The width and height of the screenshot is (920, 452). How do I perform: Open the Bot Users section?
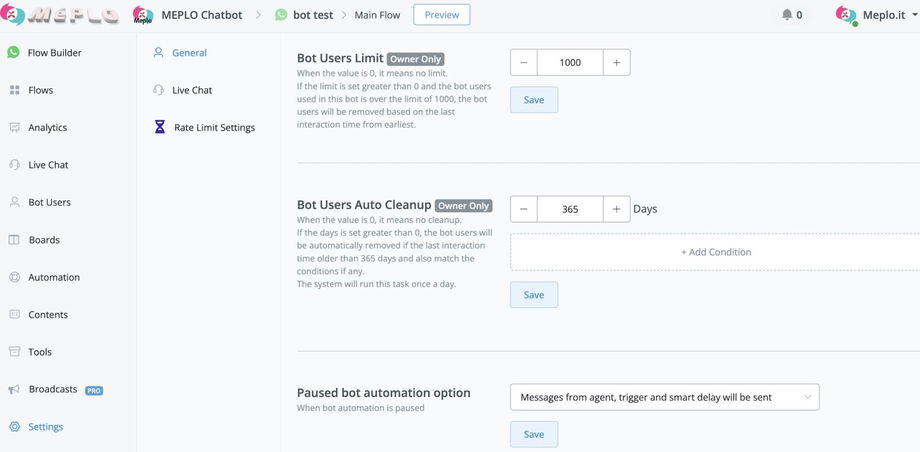[49, 202]
